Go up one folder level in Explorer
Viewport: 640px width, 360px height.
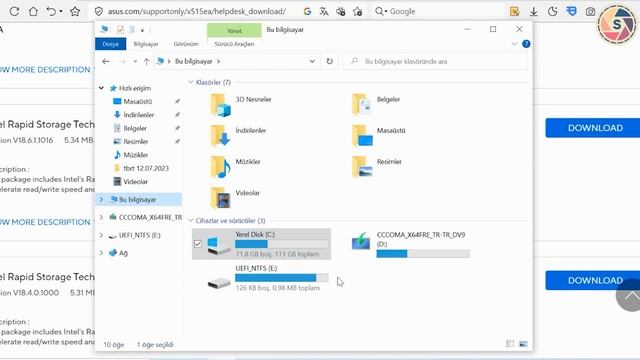pos(147,61)
